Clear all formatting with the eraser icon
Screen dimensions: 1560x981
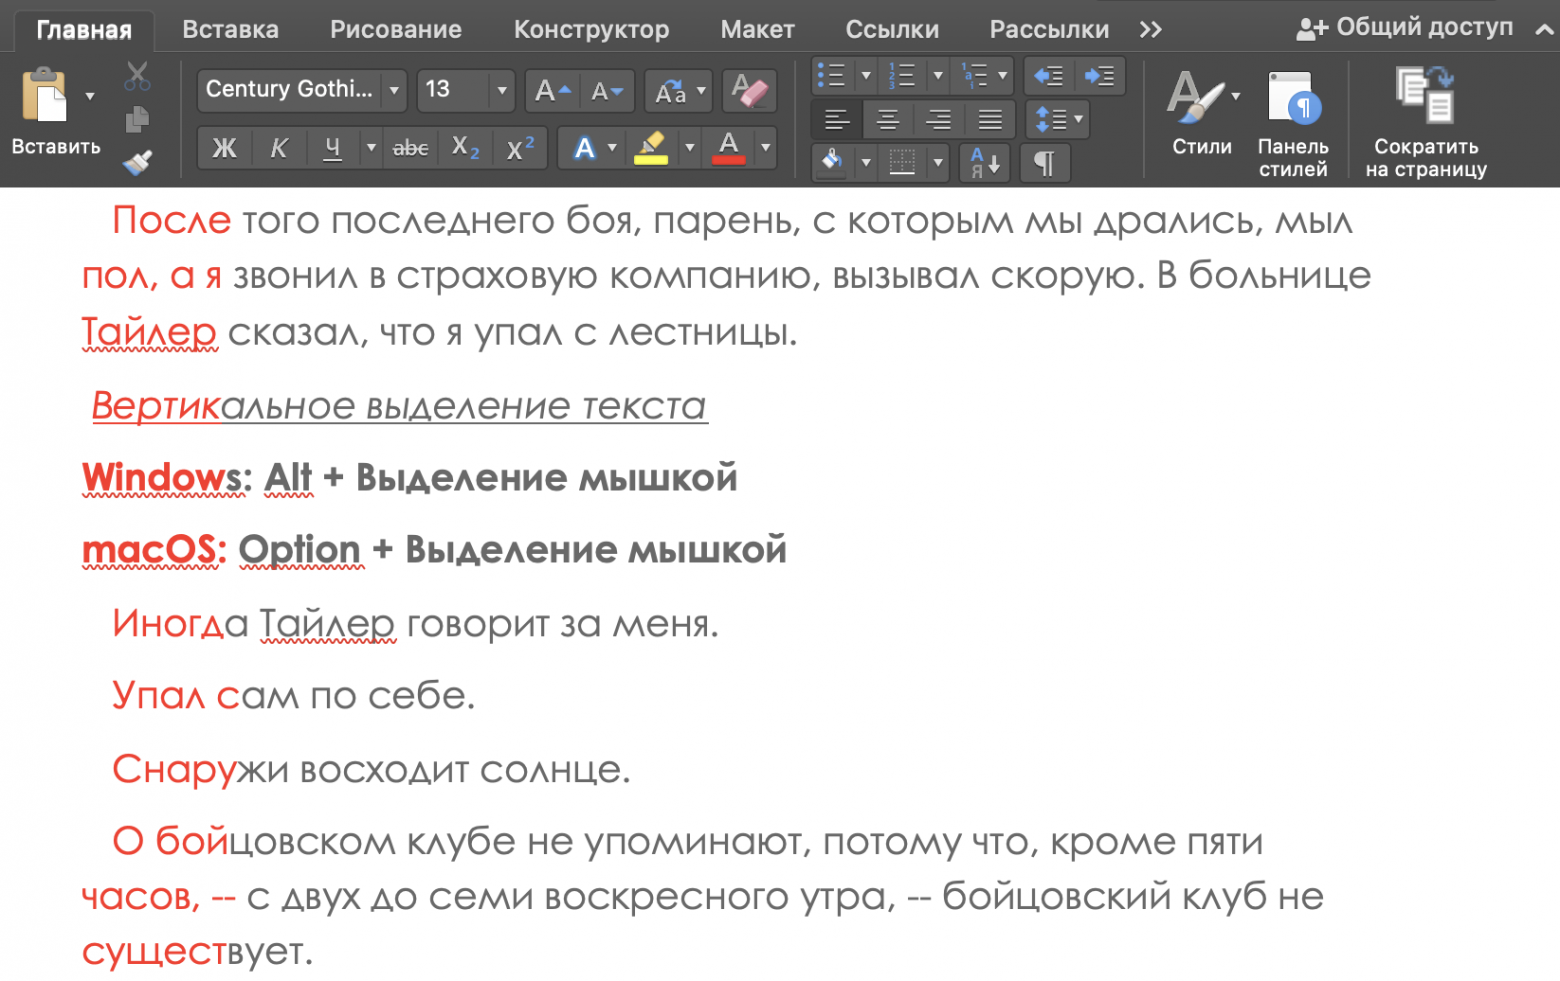click(750, 91)
